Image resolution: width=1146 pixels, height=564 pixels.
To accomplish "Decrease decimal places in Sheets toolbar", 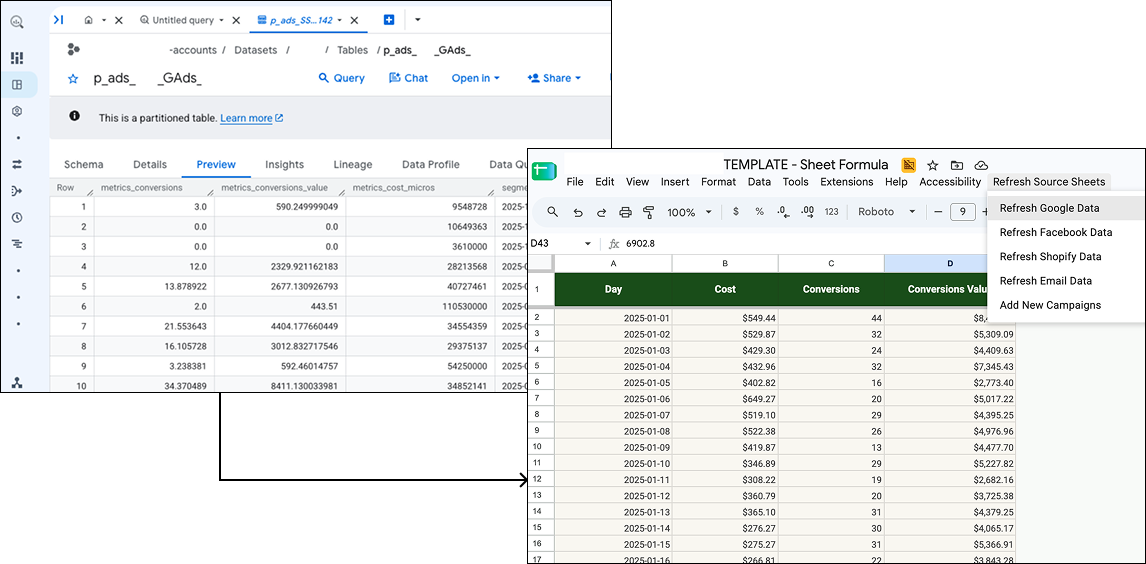I will [x=783, y=212].
